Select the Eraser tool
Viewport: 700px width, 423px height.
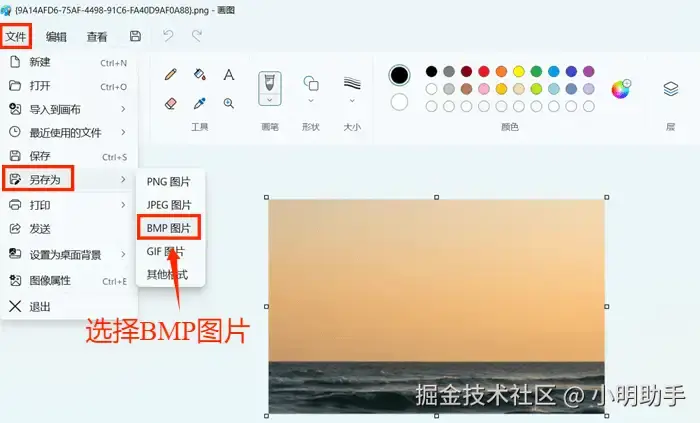[x=171, y=104]
